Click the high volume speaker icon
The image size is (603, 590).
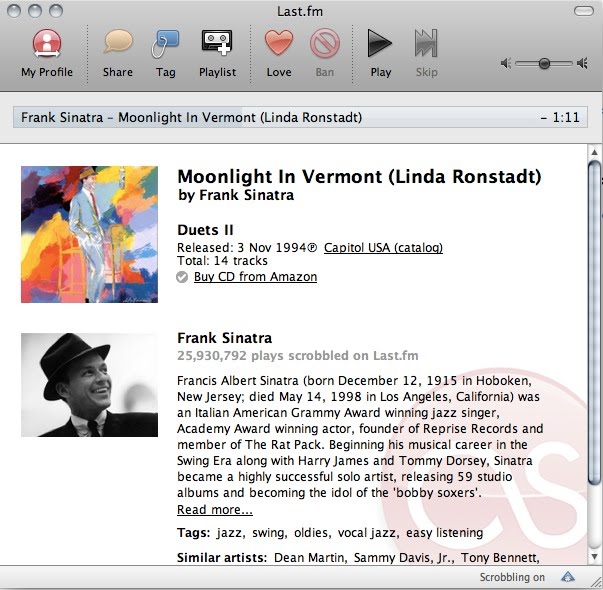coord(582,63)
